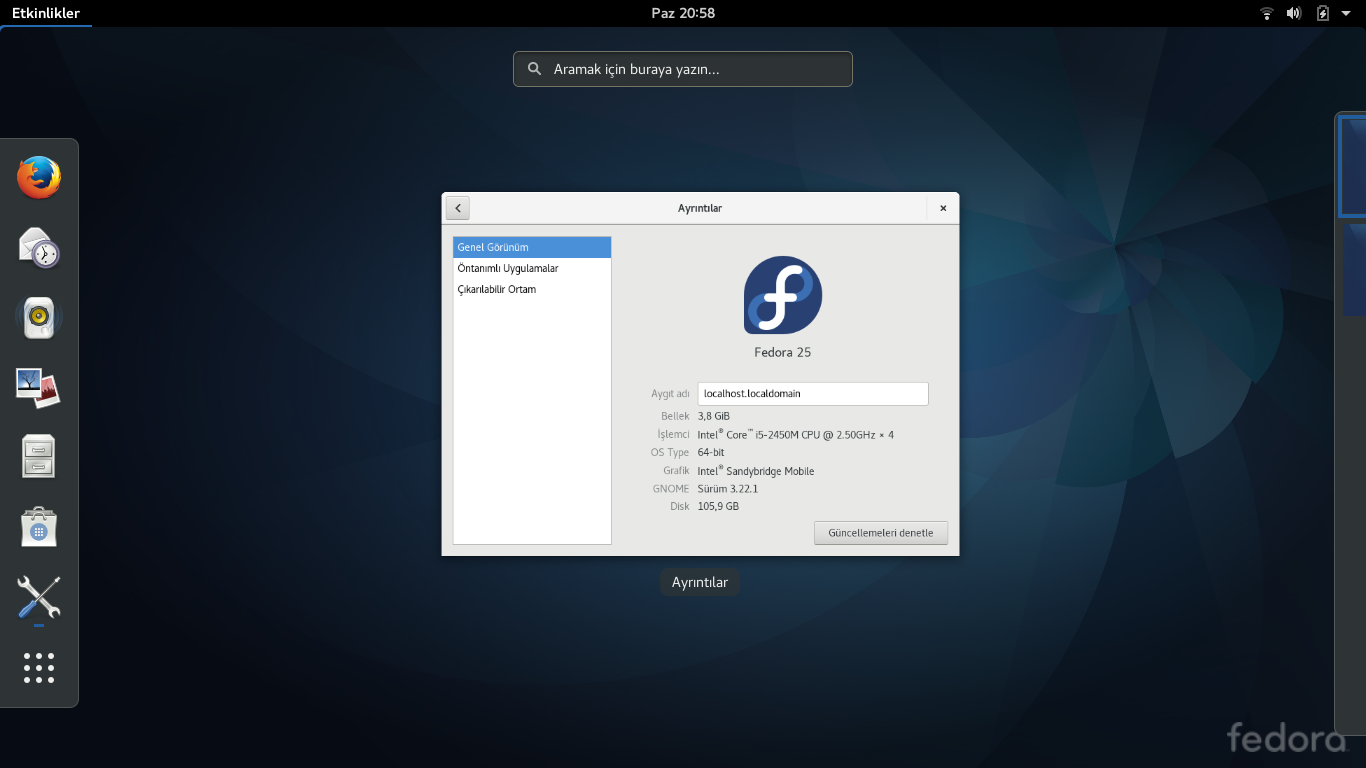The height and width of the screenshot is (768, 1366).
Task: Click the search magnifier icon
Action: point(535,69)
